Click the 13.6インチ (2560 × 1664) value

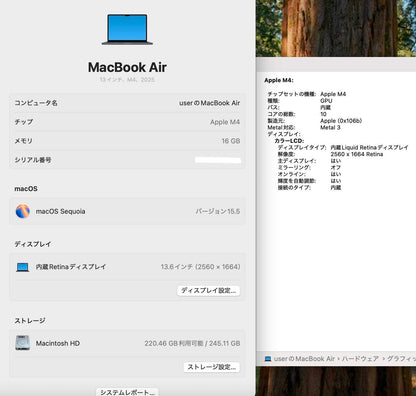tap(200, 267)
